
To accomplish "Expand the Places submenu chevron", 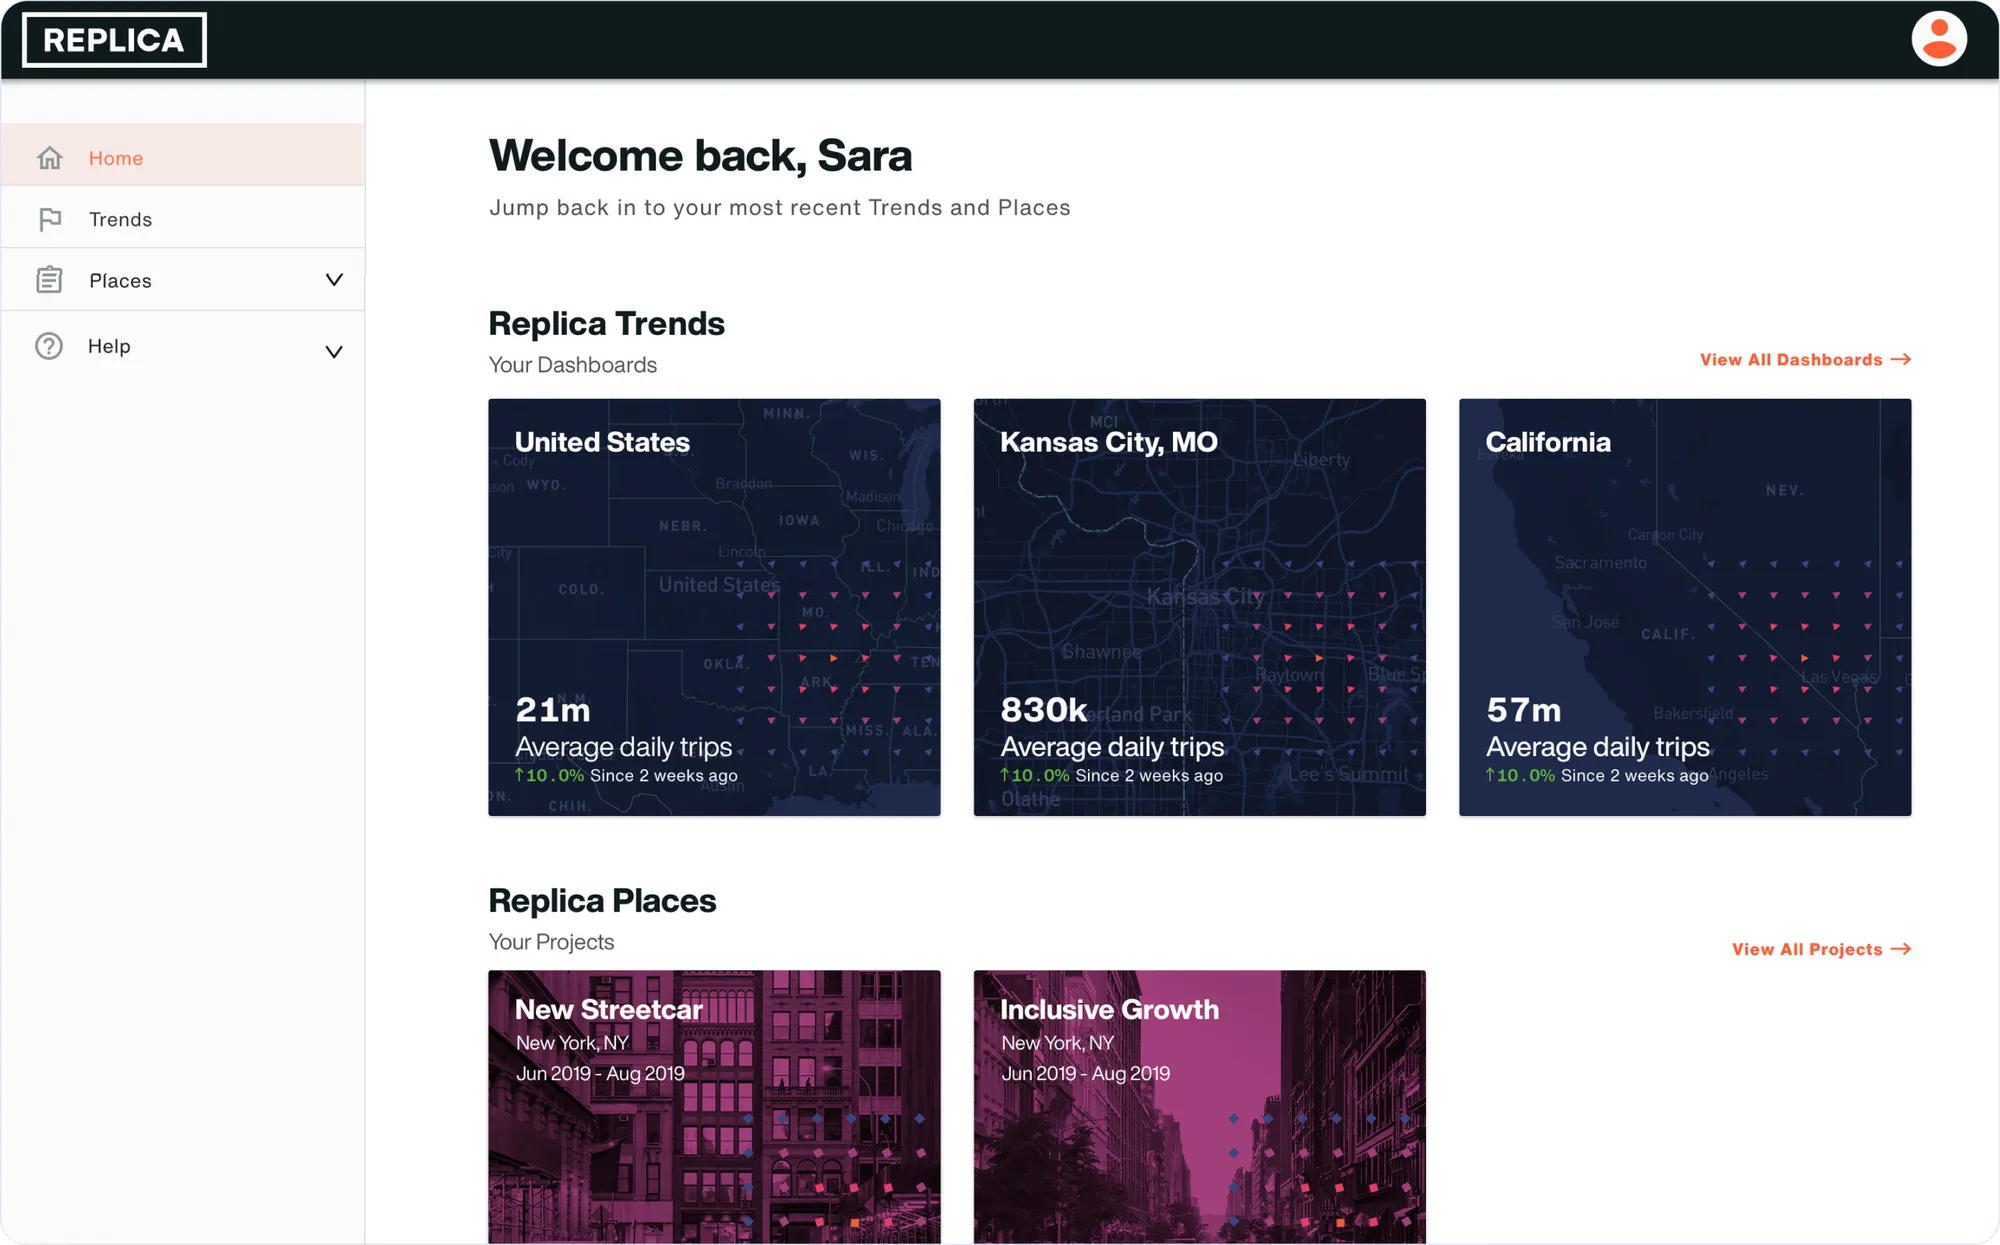I will pos(334,280).
